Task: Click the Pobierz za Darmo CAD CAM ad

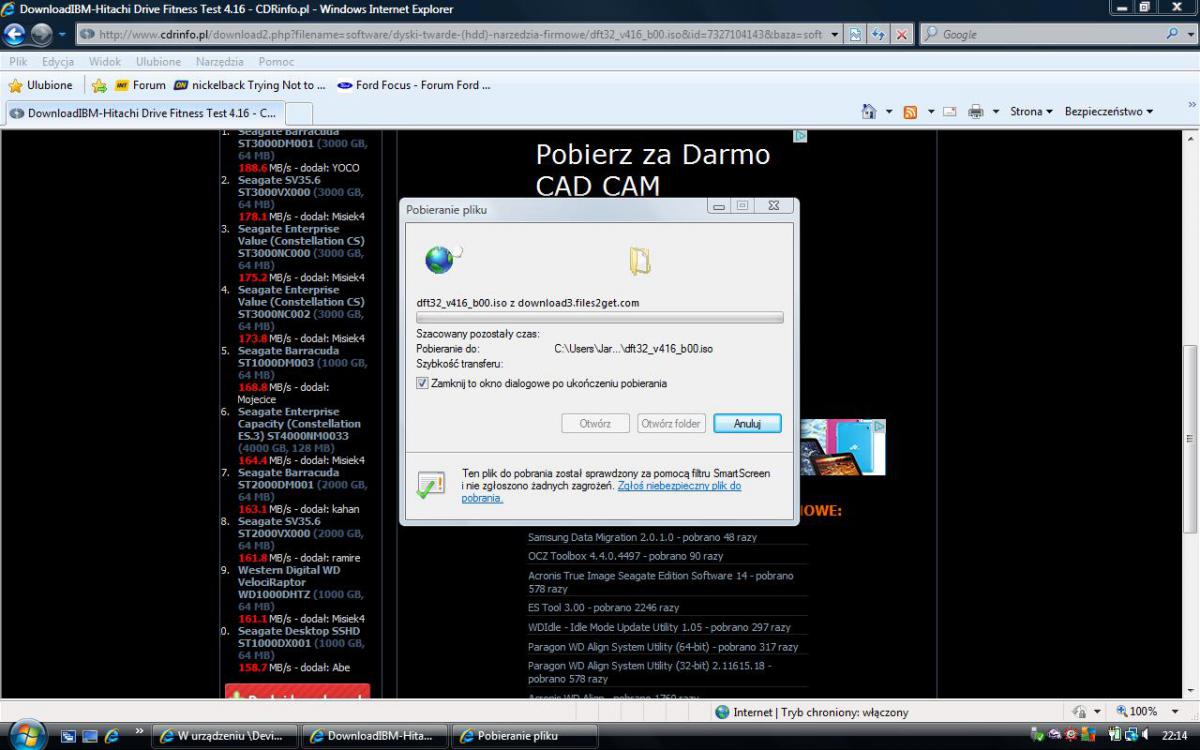Action: 653,170
